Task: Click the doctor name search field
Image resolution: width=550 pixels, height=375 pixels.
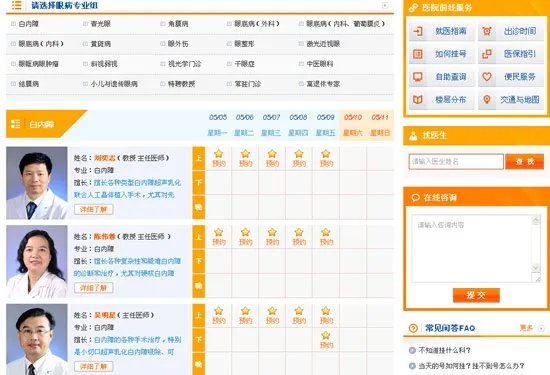Action: coord(456,161)
